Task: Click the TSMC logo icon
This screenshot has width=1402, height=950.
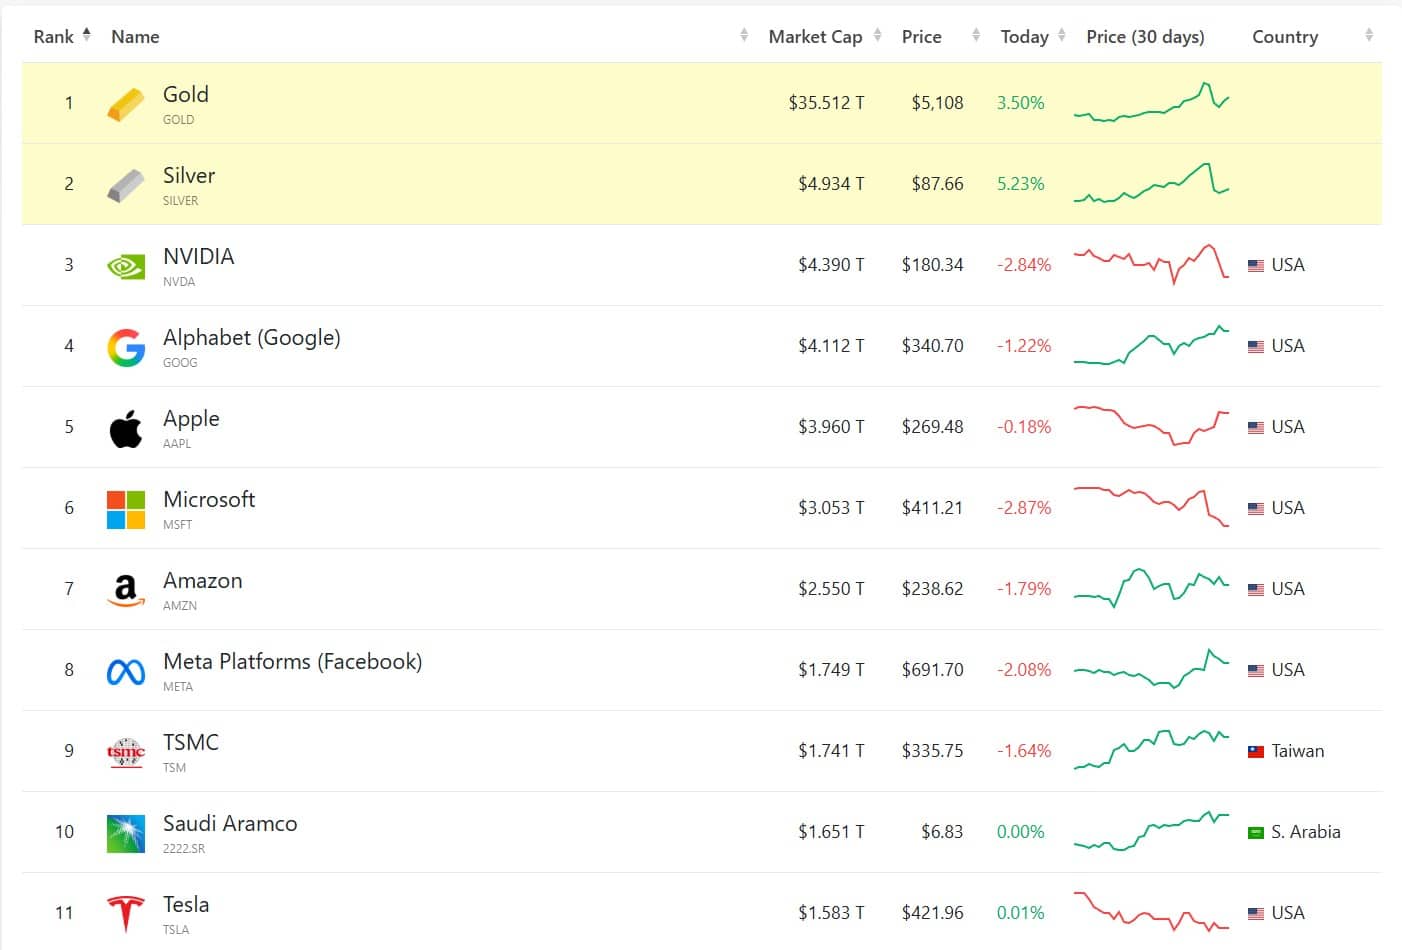Action: pos(126,752)
